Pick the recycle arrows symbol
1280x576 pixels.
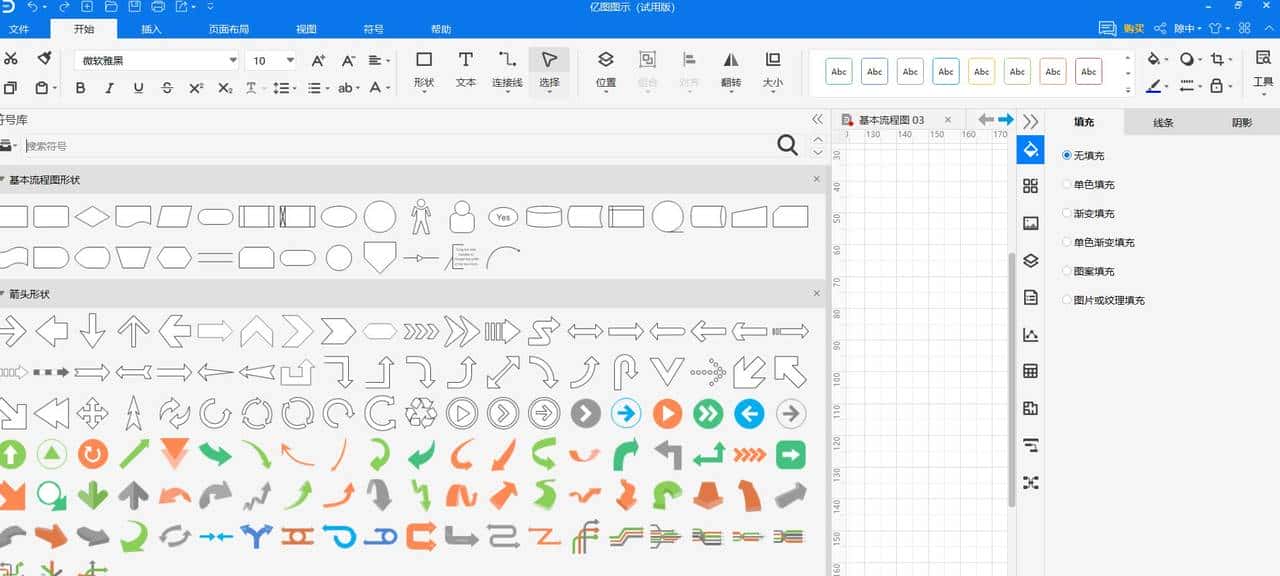[x=420, y=413]
